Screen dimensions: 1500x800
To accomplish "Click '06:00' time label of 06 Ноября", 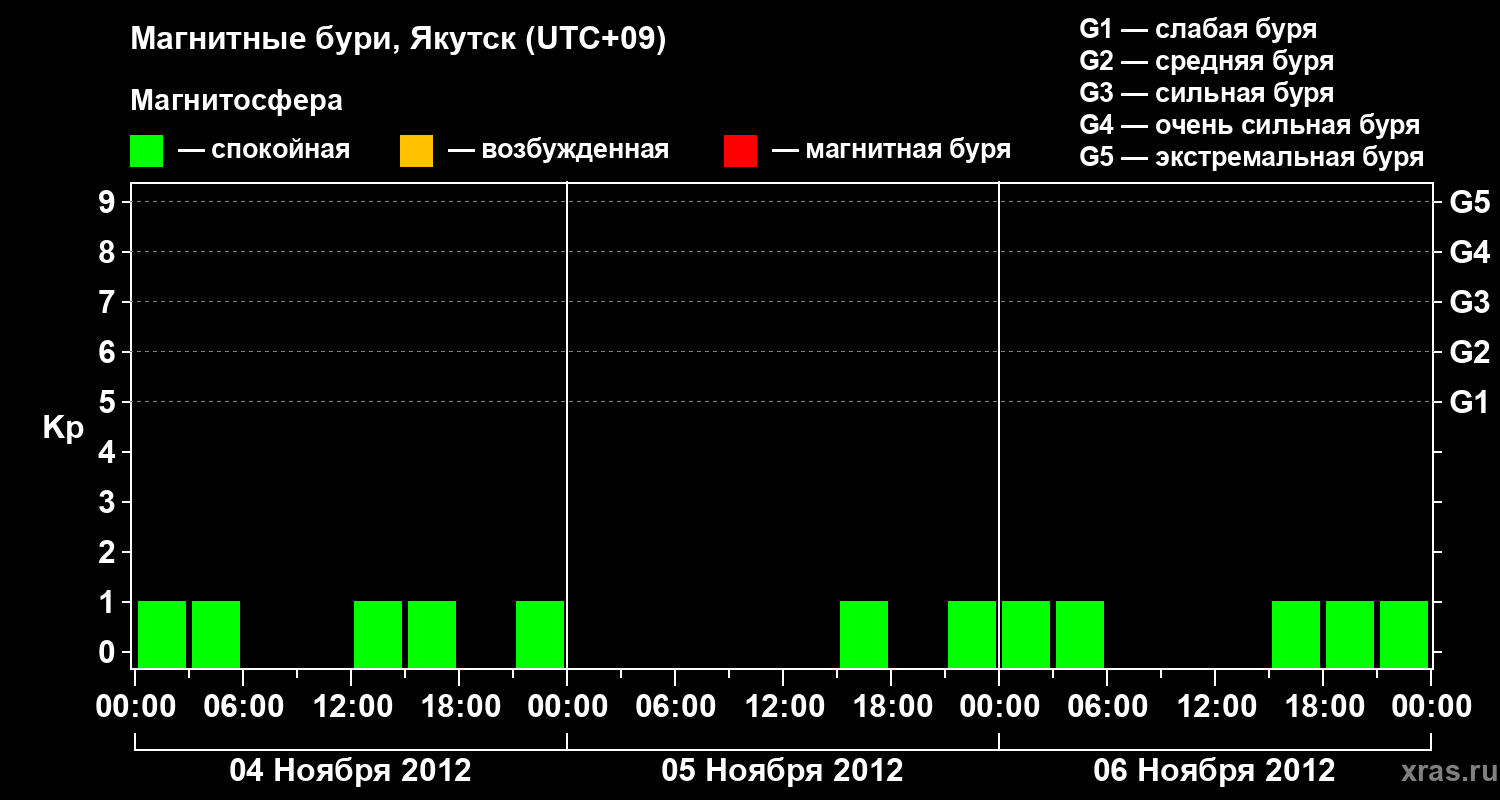I will point(1107,707).
